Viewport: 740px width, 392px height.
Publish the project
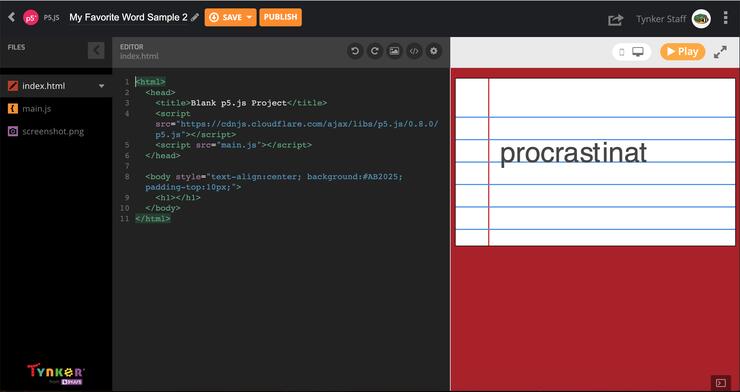[280, 17]
